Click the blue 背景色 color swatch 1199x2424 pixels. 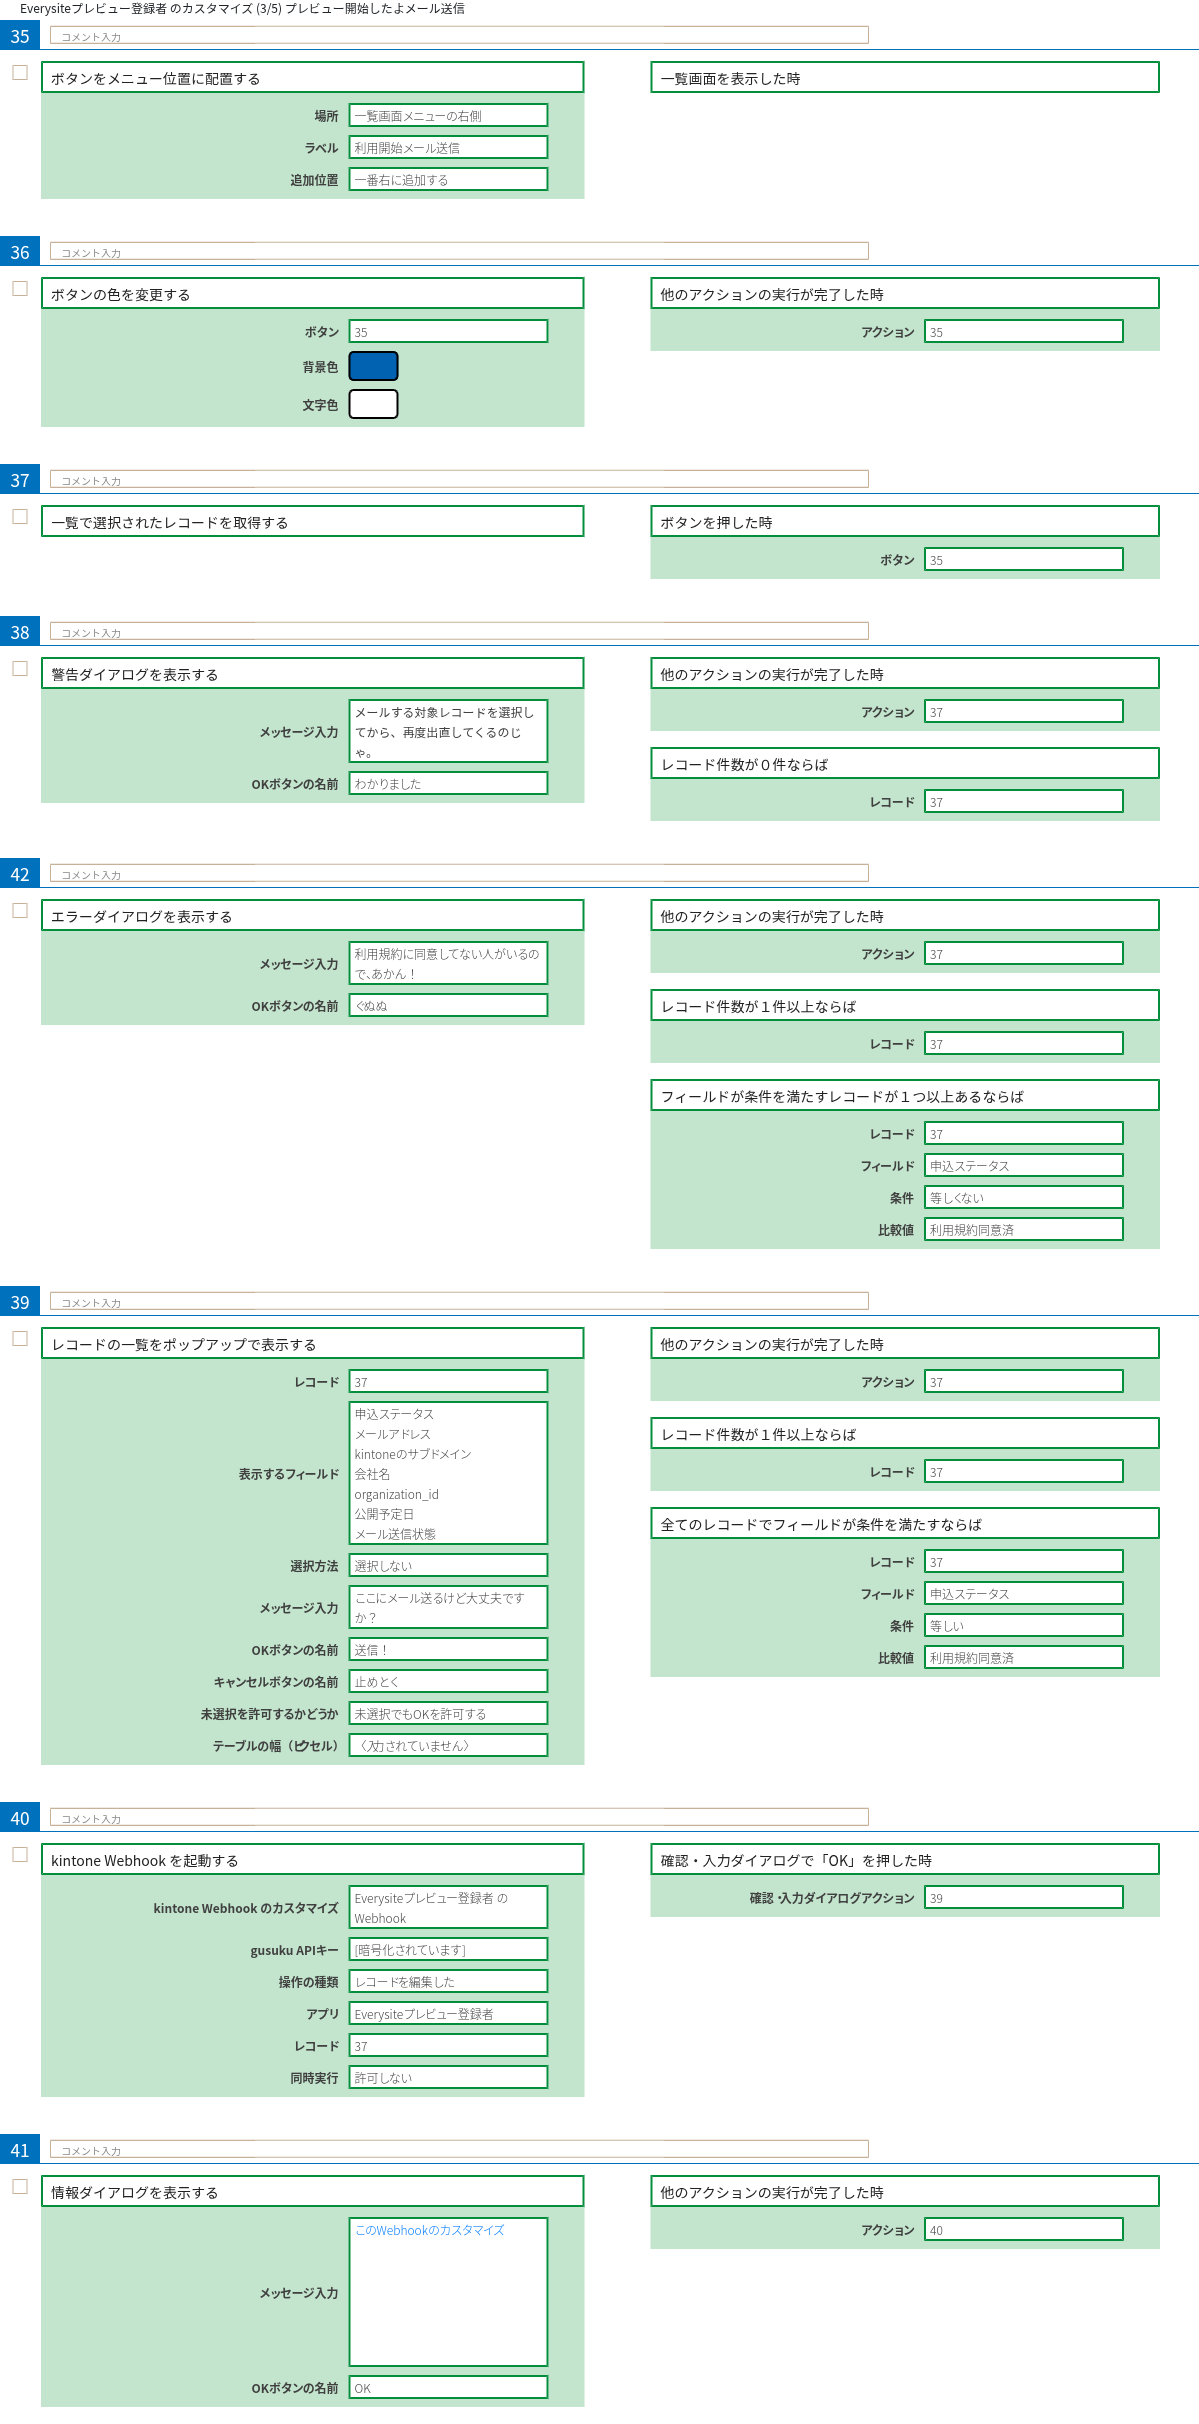[373, 367]
